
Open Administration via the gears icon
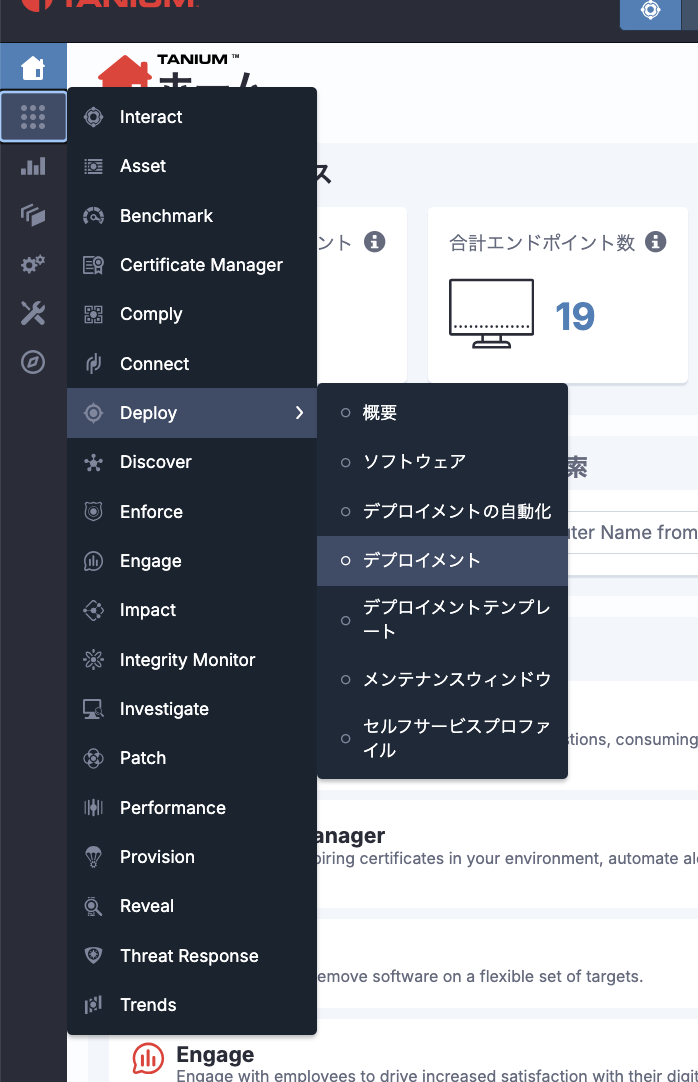point(33,264)
